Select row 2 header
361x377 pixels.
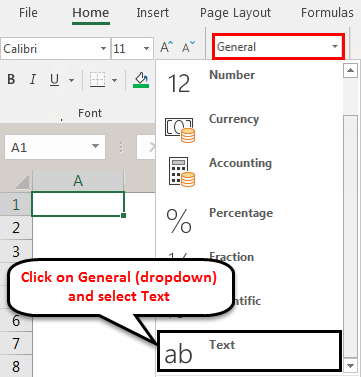point(16,228)
